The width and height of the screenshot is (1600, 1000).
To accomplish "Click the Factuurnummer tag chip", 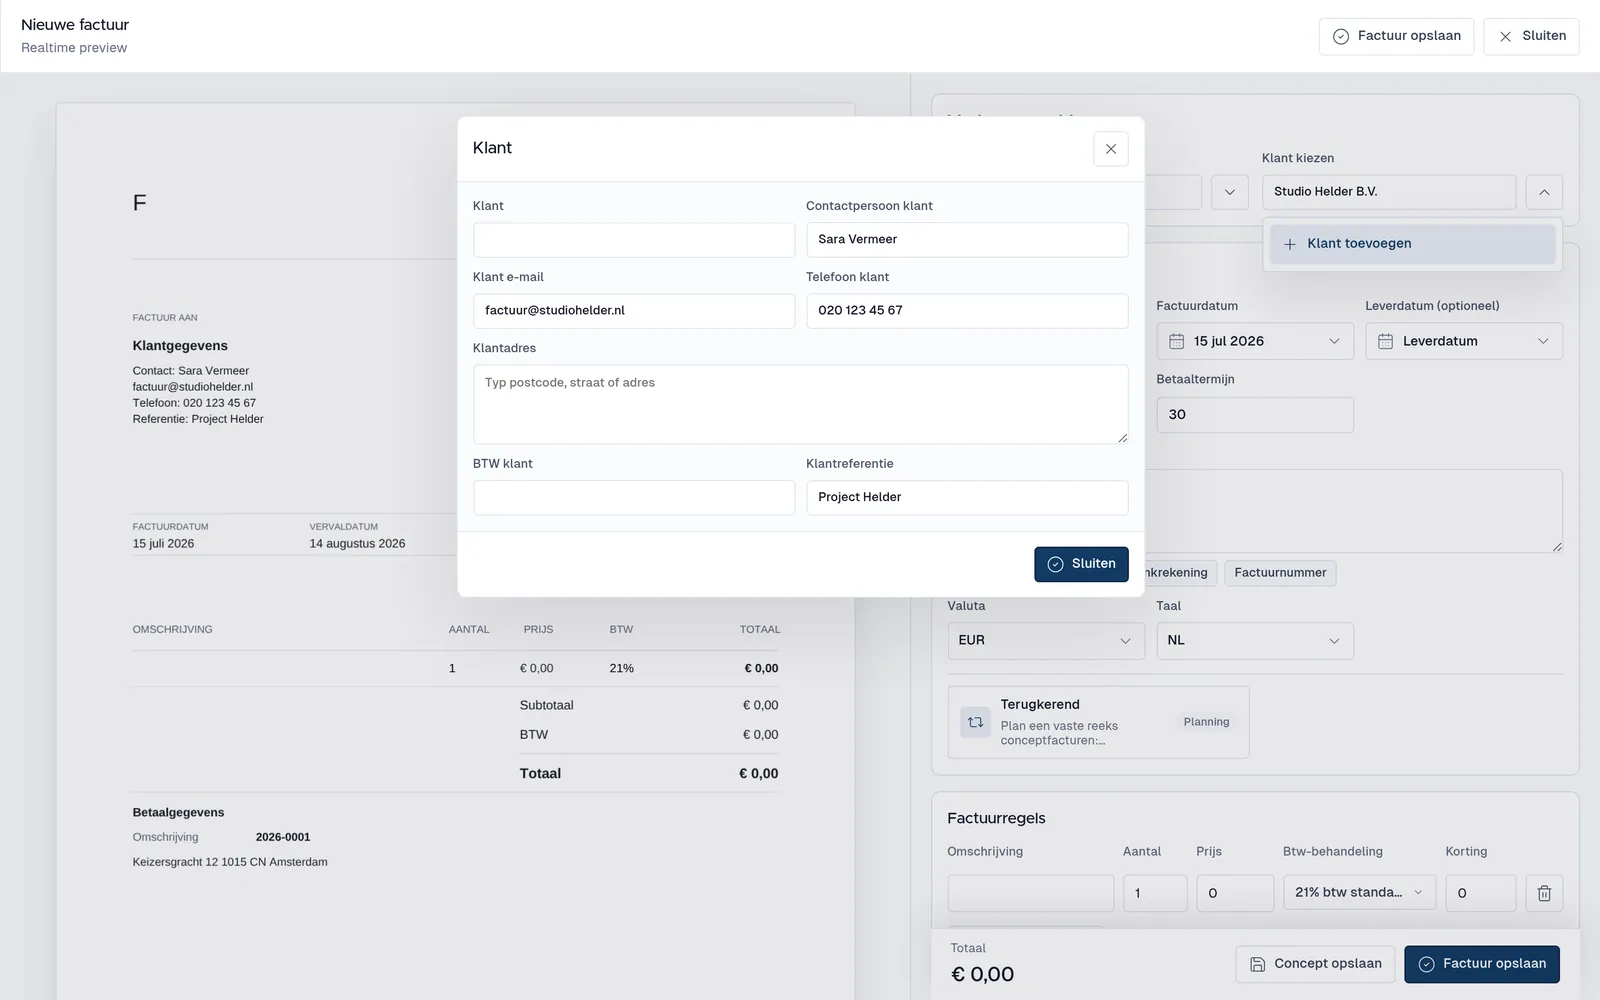I will (1280, 573).
